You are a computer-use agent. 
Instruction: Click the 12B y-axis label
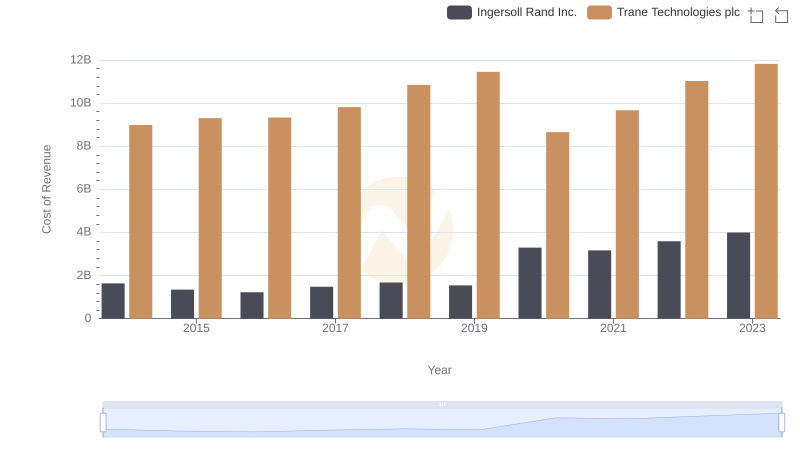point(80,60)
